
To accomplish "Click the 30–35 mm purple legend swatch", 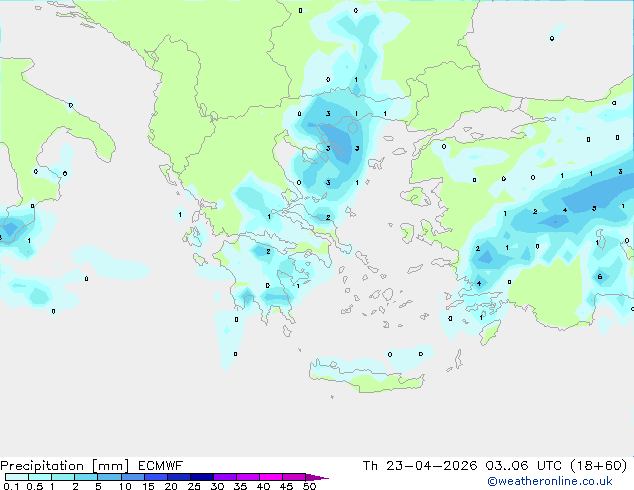I will (225, 477).
